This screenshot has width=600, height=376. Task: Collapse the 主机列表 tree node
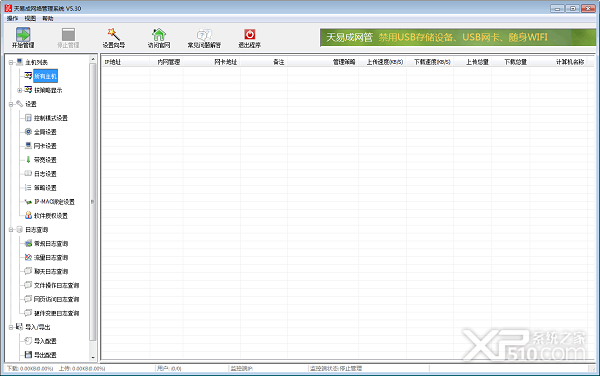pos(11,62)
